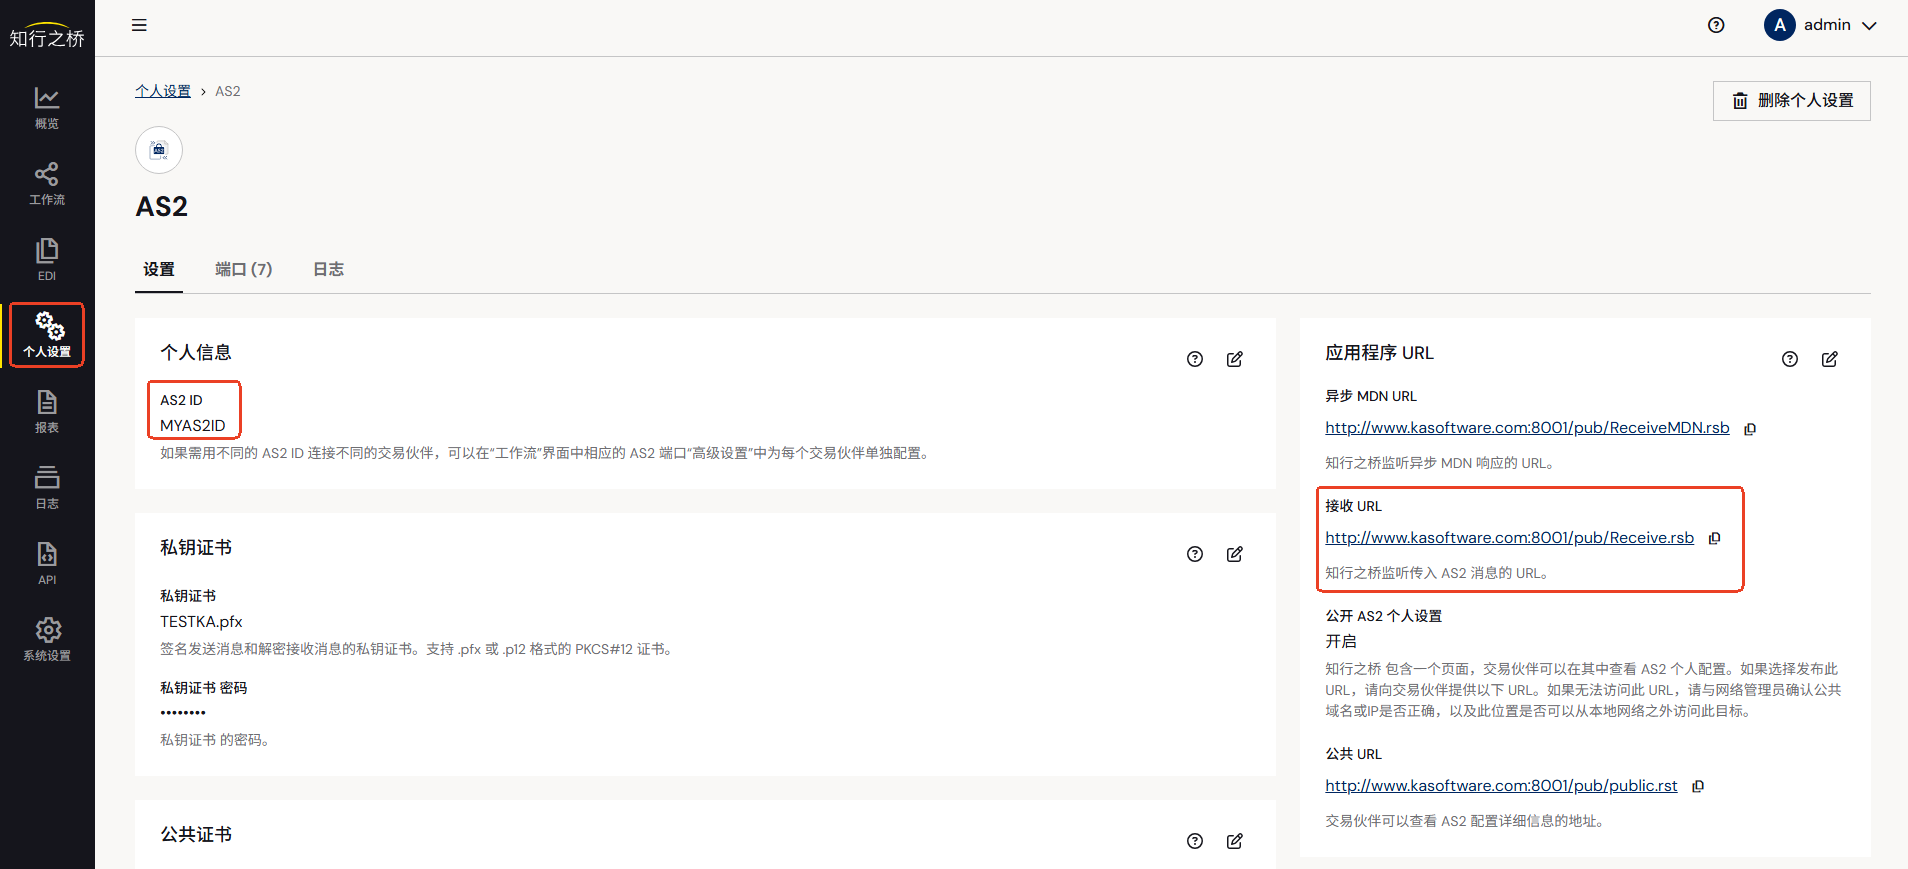Switch to the 端口 (7) tab

[x=244, y=270]
